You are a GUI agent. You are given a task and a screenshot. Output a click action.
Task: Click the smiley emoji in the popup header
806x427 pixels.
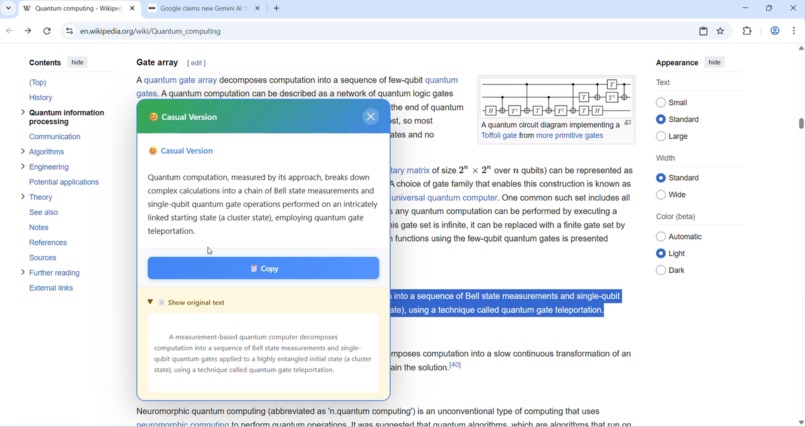[153, 117]
